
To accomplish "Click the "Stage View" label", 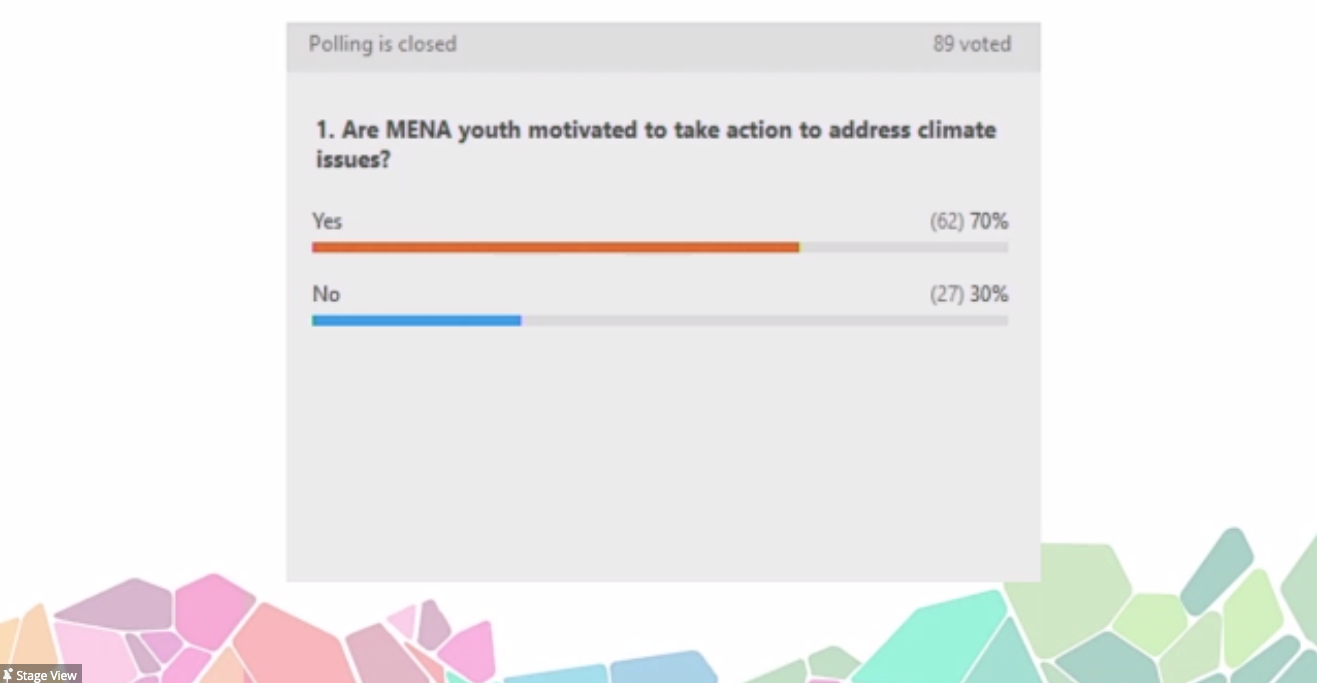I will tap(46, 676).
